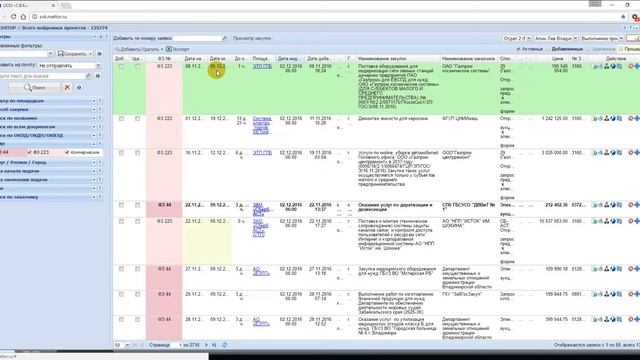Click the text search input field
The height and width of the screenshot is (360, 640).
coord(42,76)
